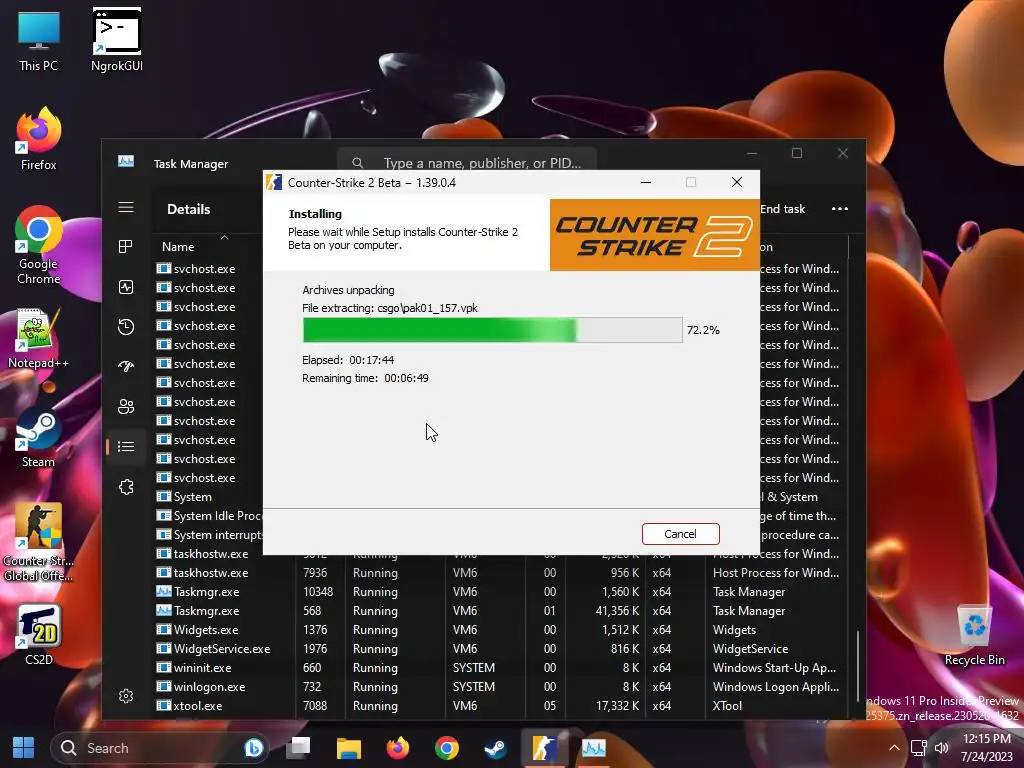Open Counter-Strike Global Offensive desktop shortcut
This screenshot has width=1024, height=768.
39,542
